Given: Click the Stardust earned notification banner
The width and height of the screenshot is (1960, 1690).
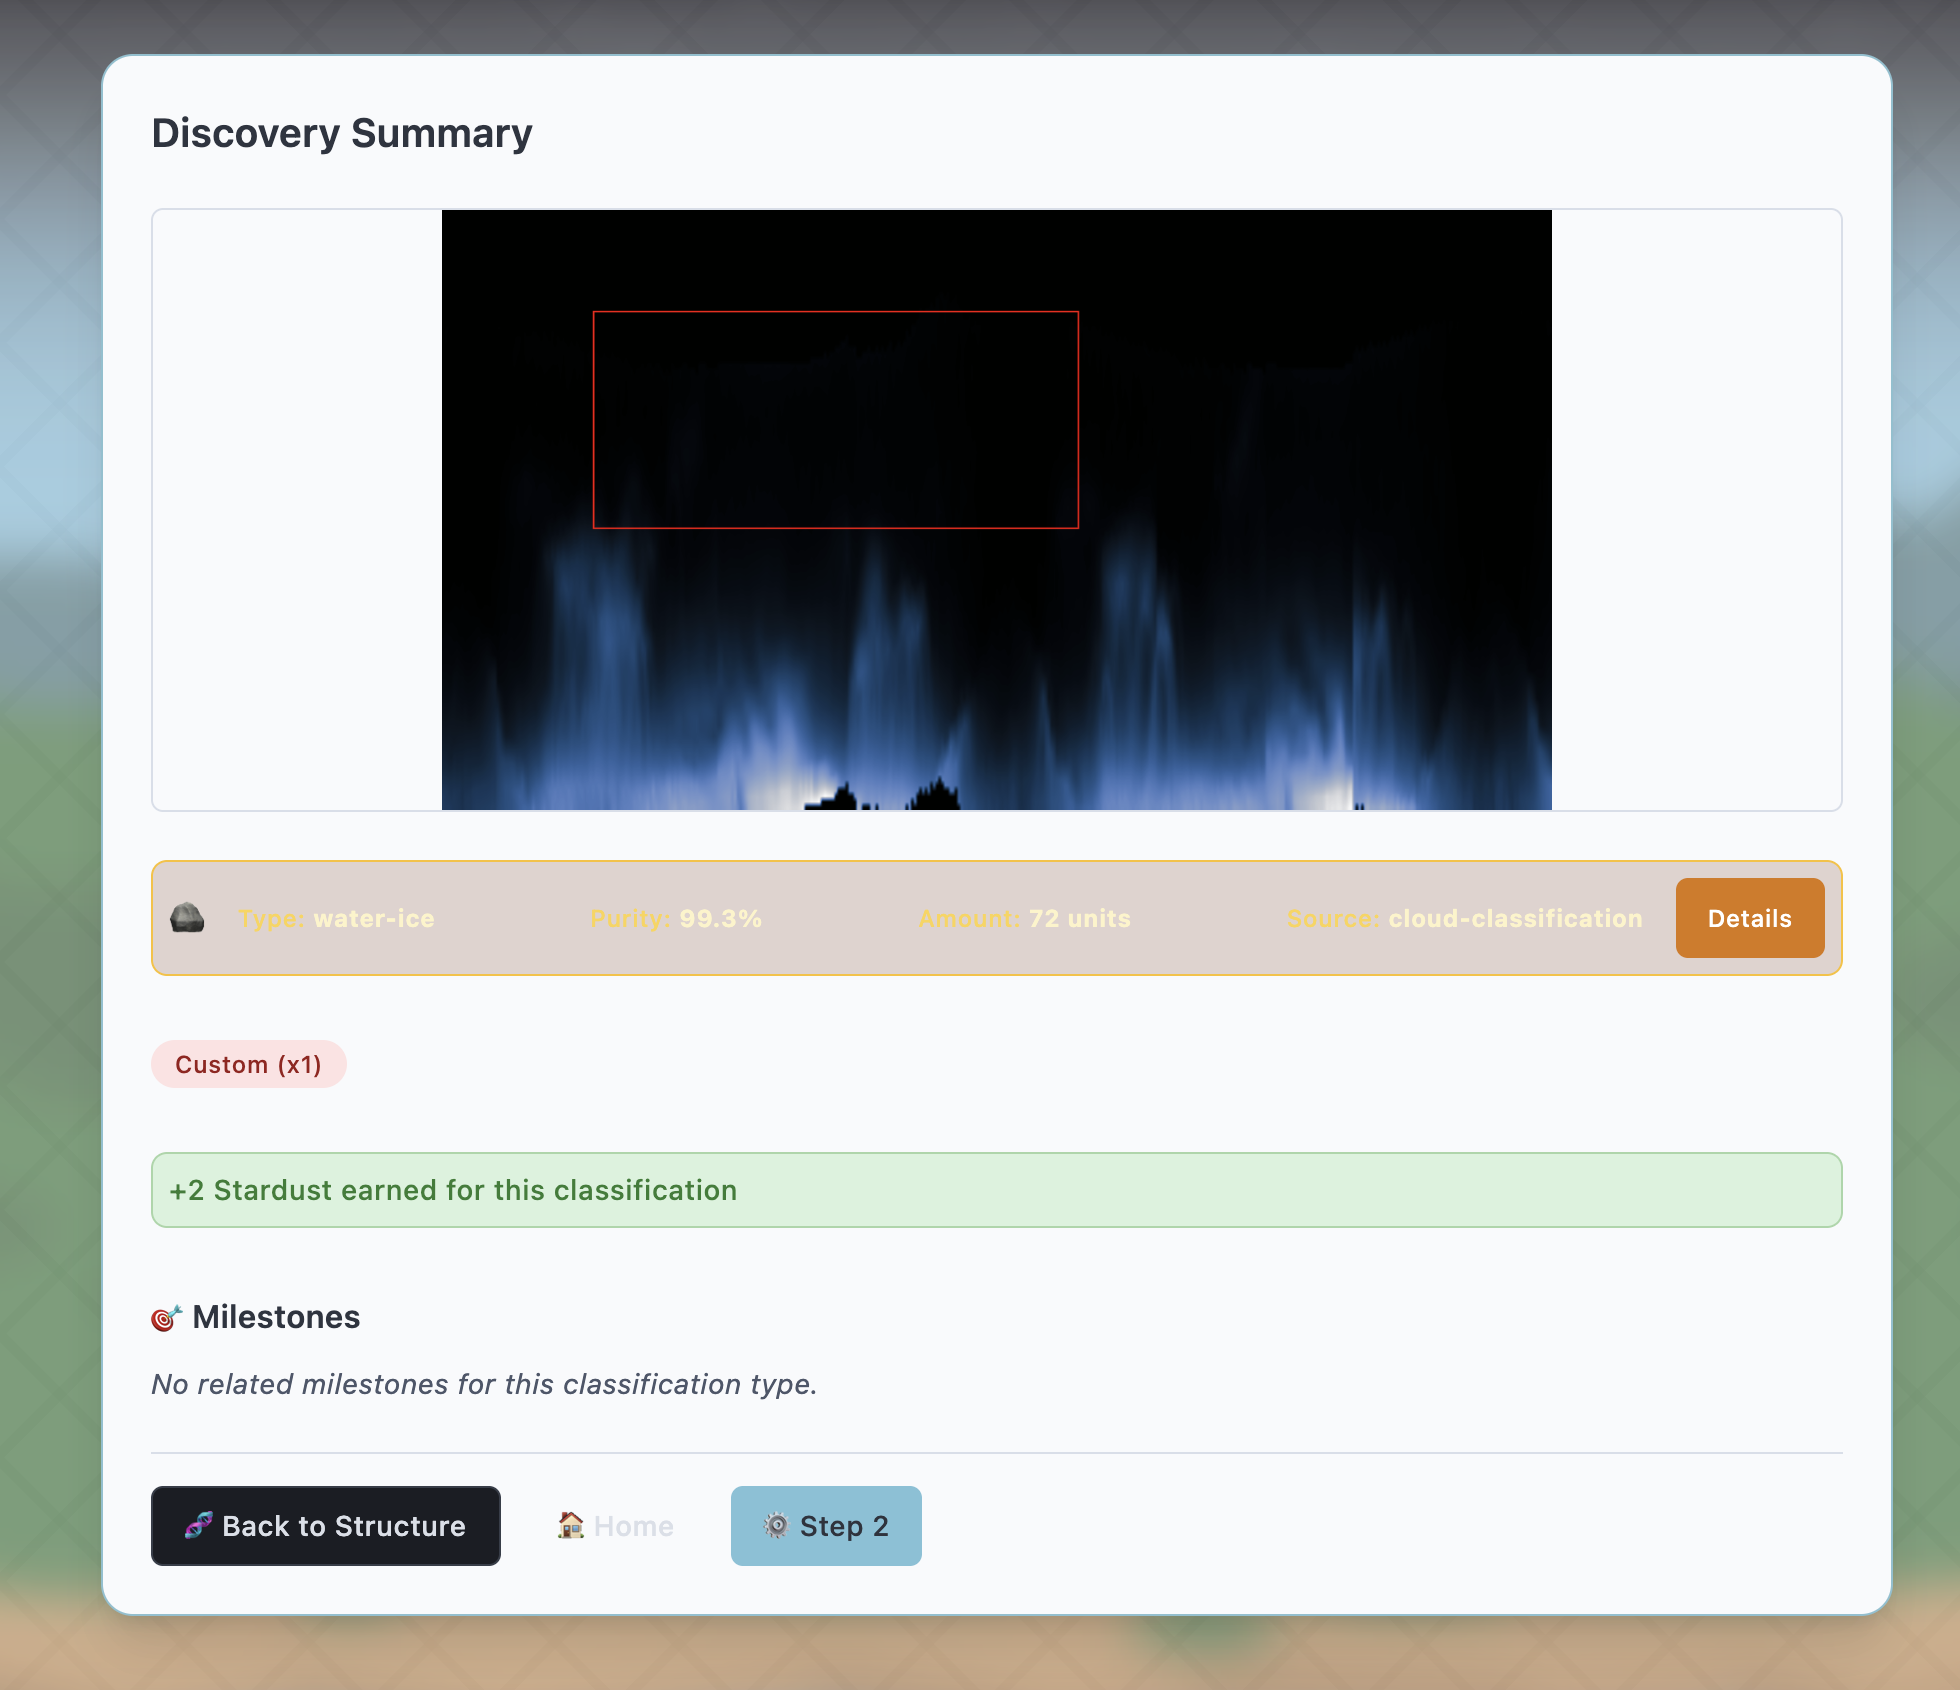Looking at the screenshot, I should pyautogui.click(x=996, y=1190).
